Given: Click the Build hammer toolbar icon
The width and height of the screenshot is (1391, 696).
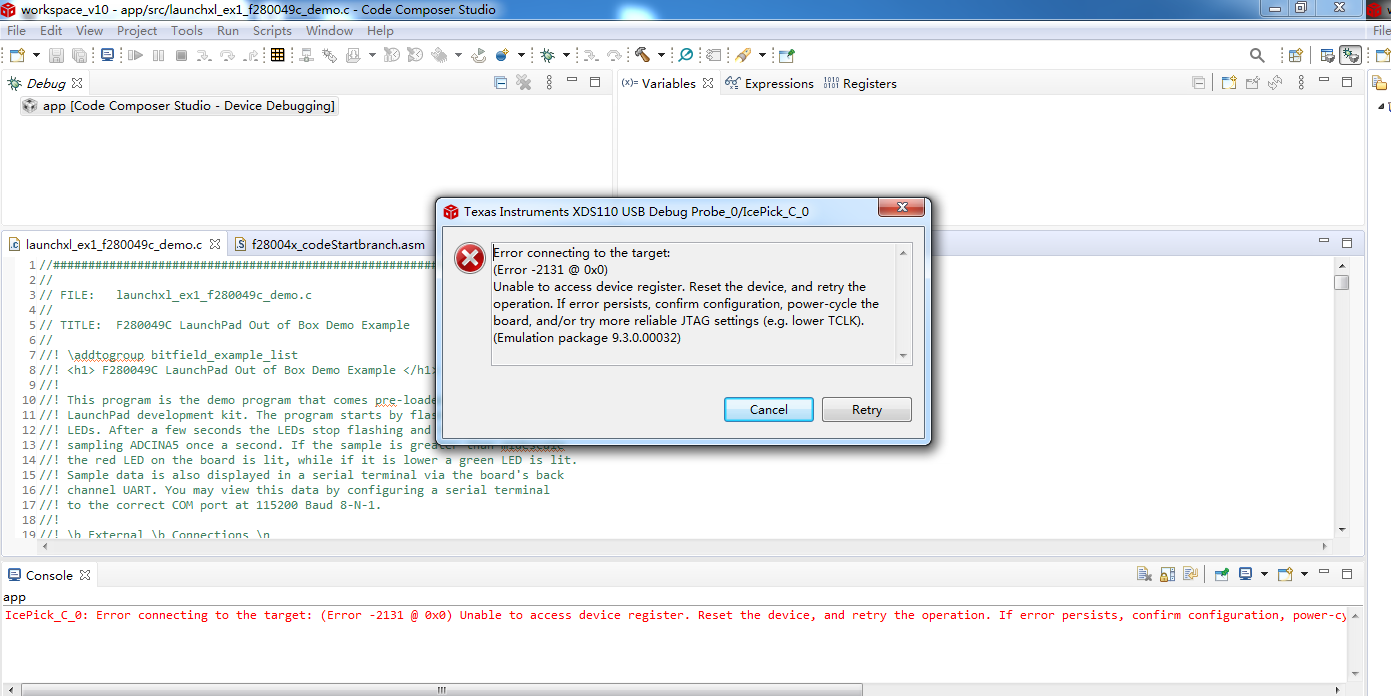Looking at the screenshot, I should [x=642, y=55].
